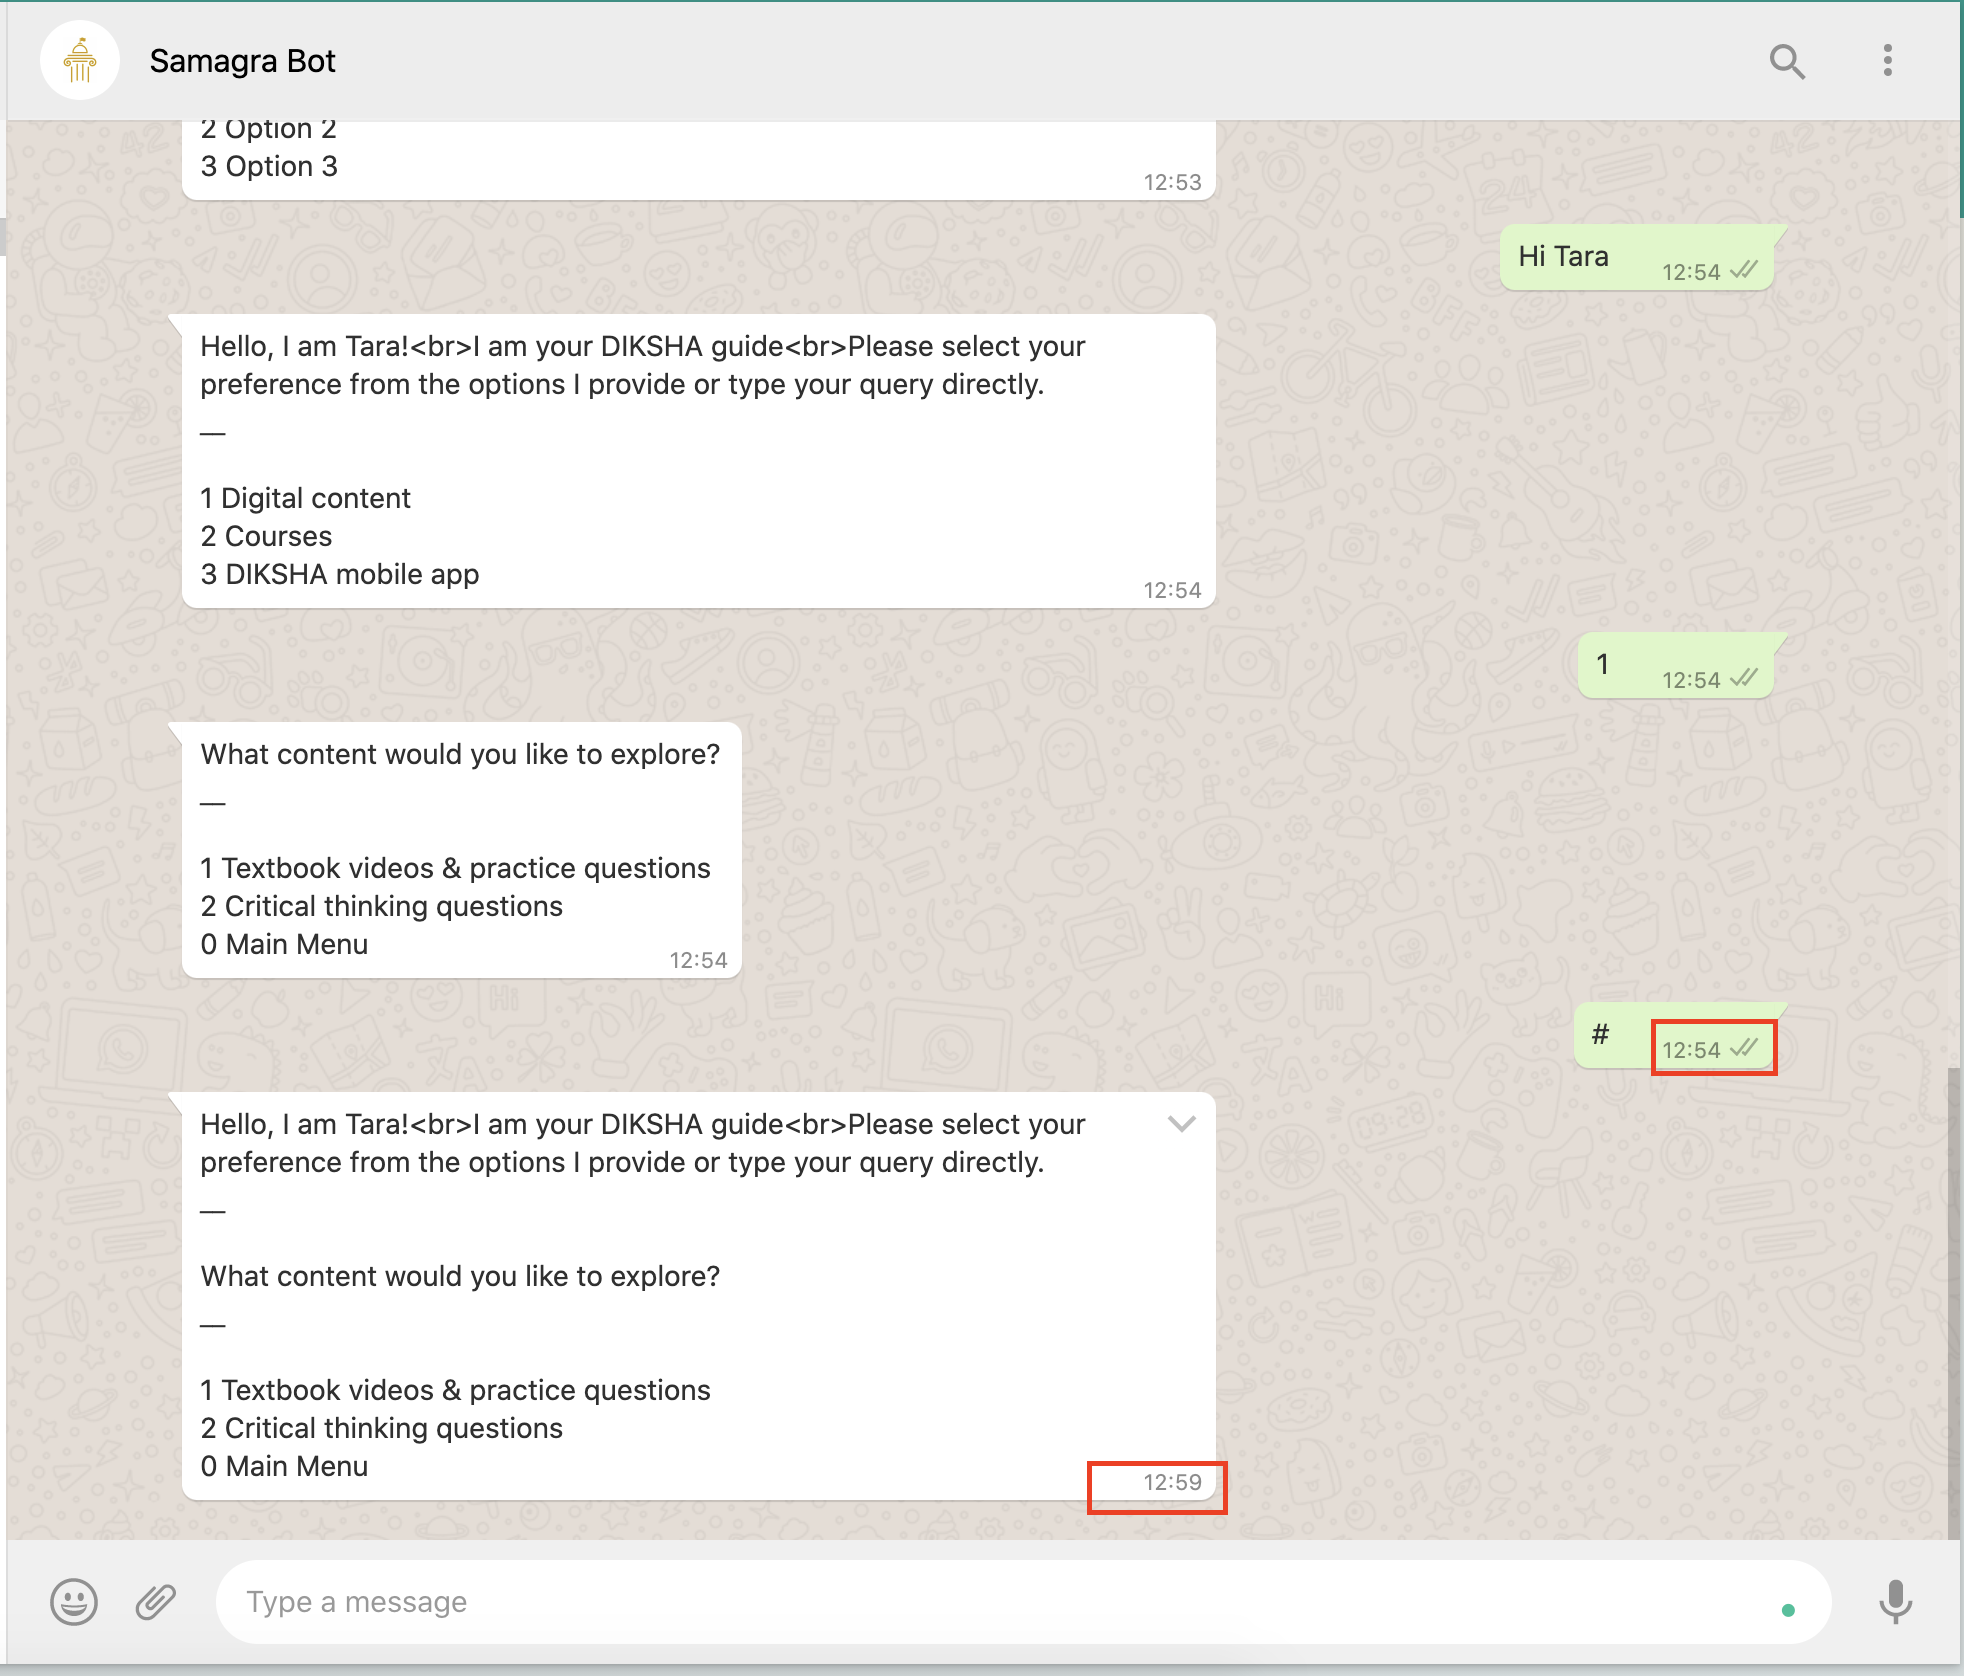Click the attachment paperclip icon
The image size is (1964, 1676).
click(155, 1601)
